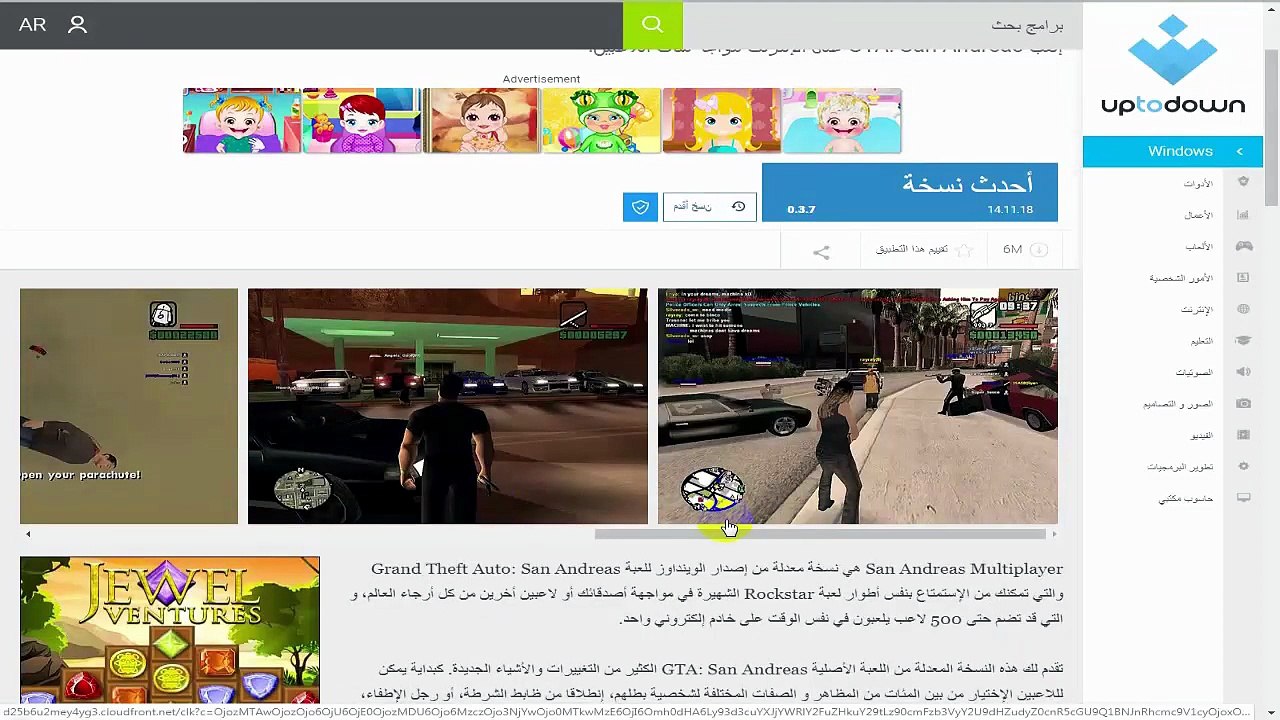The image size is (1280, 720).
Task: Select الإنترنت category label in sidebar
Action: click(1196, 309)
